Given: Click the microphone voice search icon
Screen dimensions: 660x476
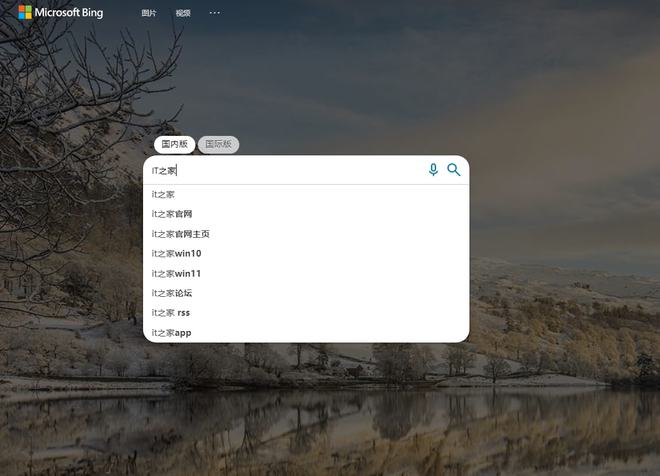Looking at the screenshot, I should pyautogui.click(x=433, y=170).
